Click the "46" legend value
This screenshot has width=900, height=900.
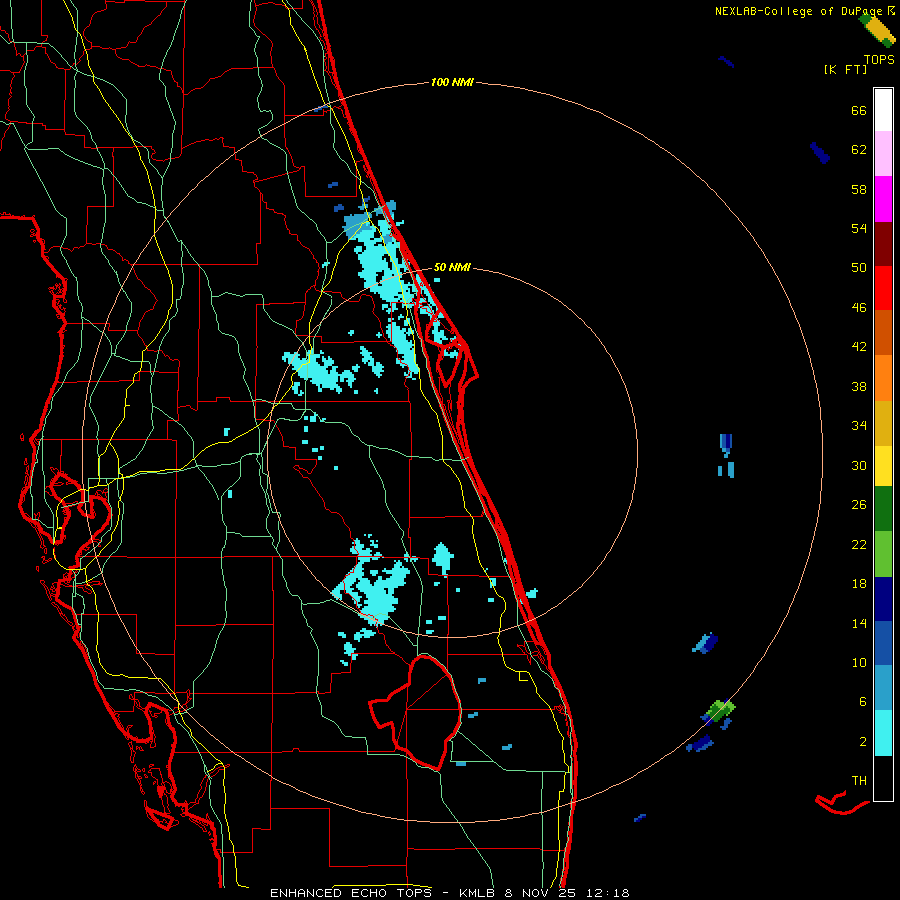[x=859, y=308]
